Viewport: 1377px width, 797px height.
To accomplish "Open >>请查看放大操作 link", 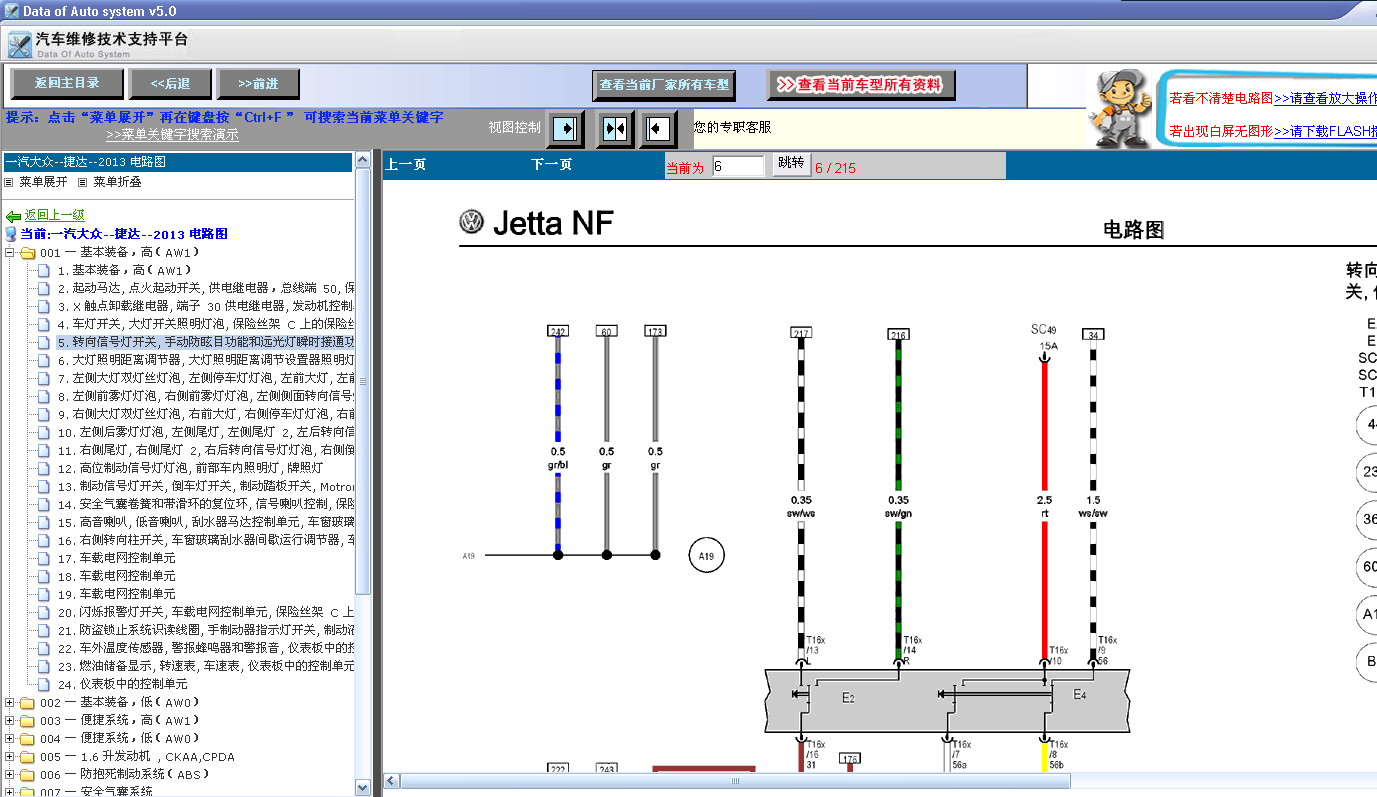I will click(1325, 98).
